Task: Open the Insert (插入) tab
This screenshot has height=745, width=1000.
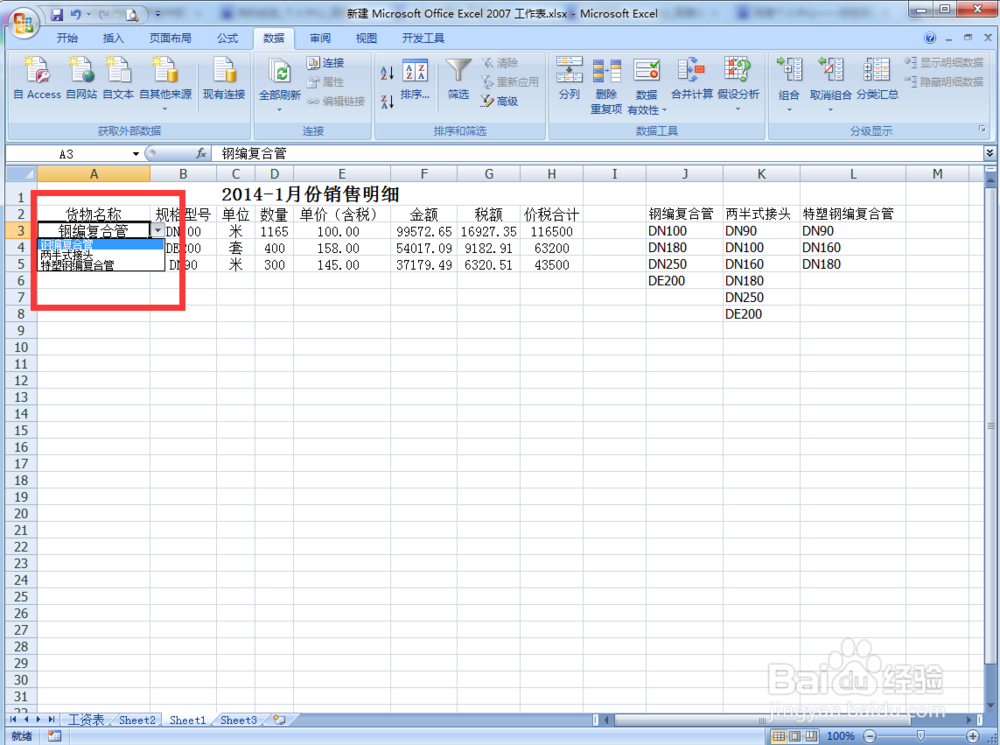Action: (114, 38)
